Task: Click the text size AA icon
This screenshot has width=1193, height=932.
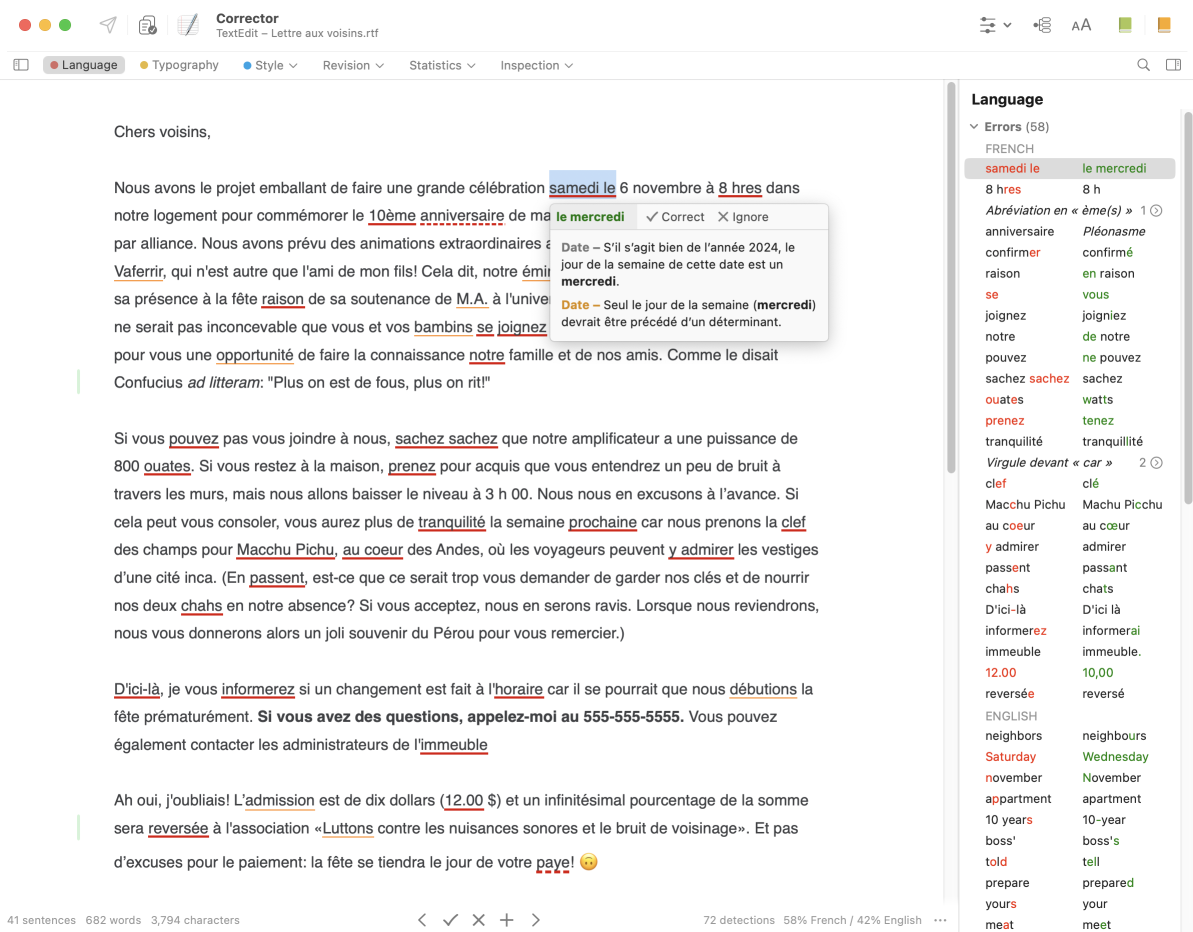Action: 1081,25
